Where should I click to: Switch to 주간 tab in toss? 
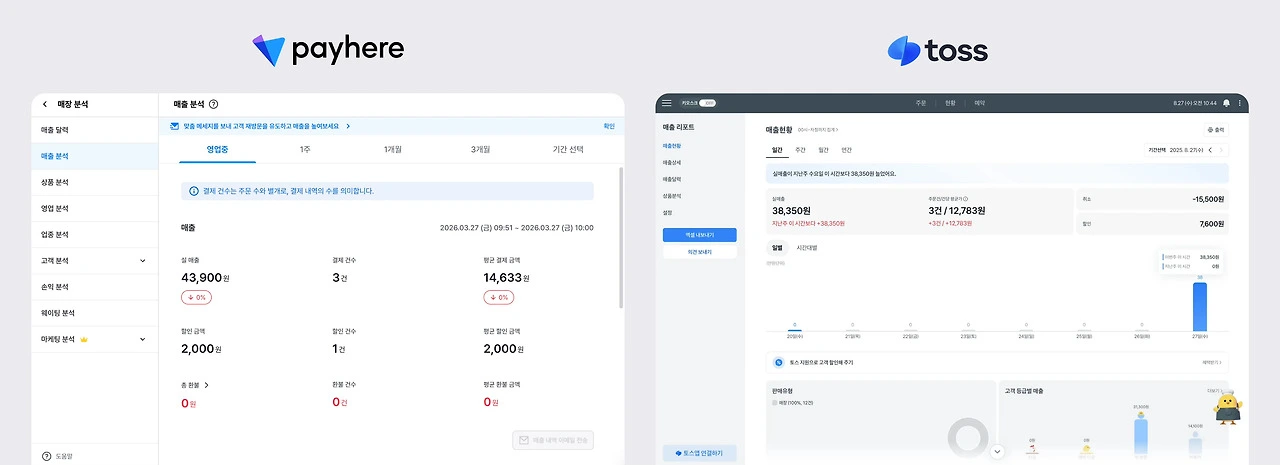[x=800, y=150]
